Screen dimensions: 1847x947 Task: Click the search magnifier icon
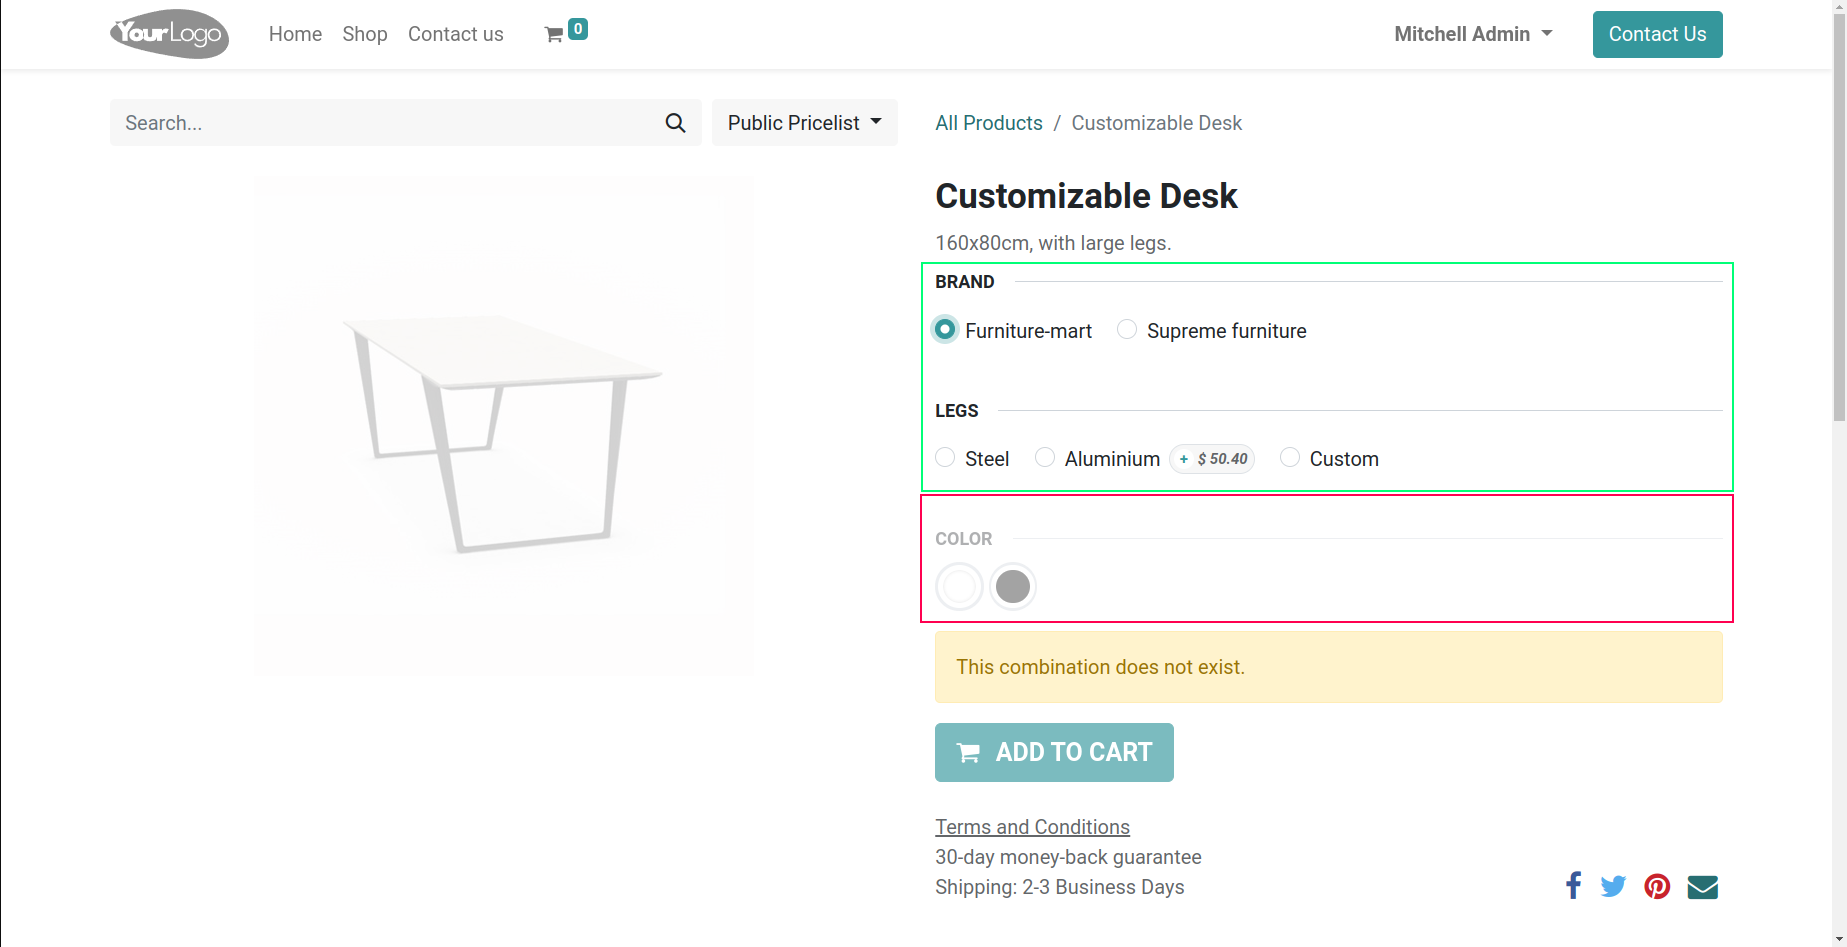(x=676, y=123)
